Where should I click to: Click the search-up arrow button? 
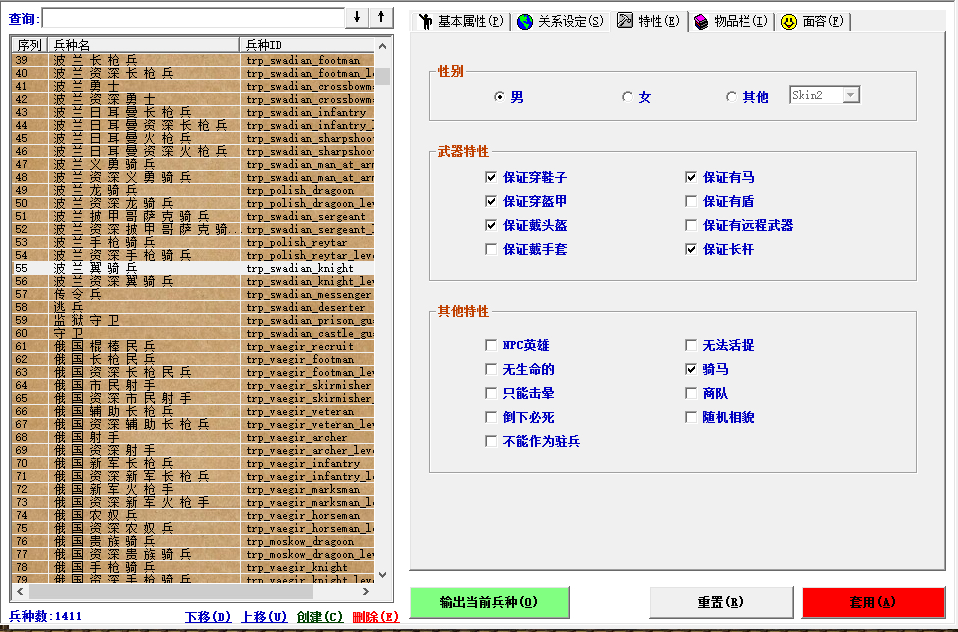[x=381, y=18]
